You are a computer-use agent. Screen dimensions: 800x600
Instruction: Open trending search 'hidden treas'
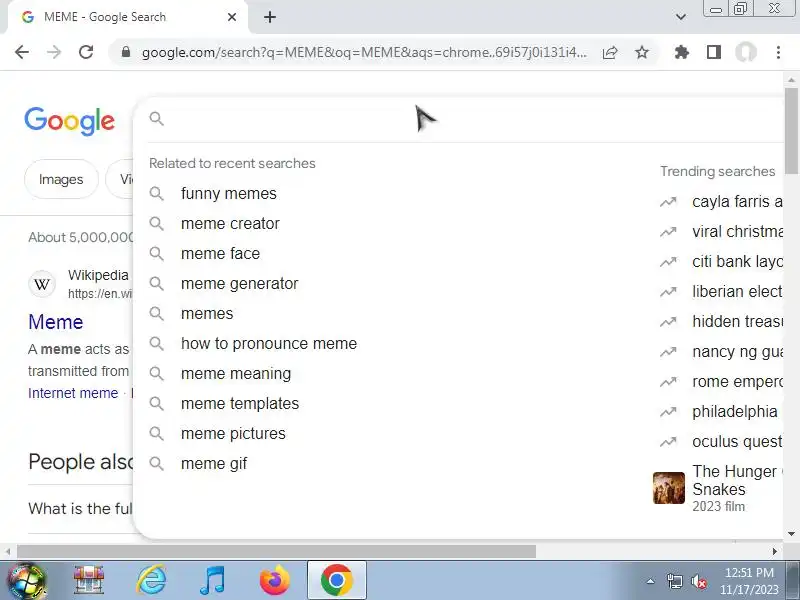coord(737,322)
